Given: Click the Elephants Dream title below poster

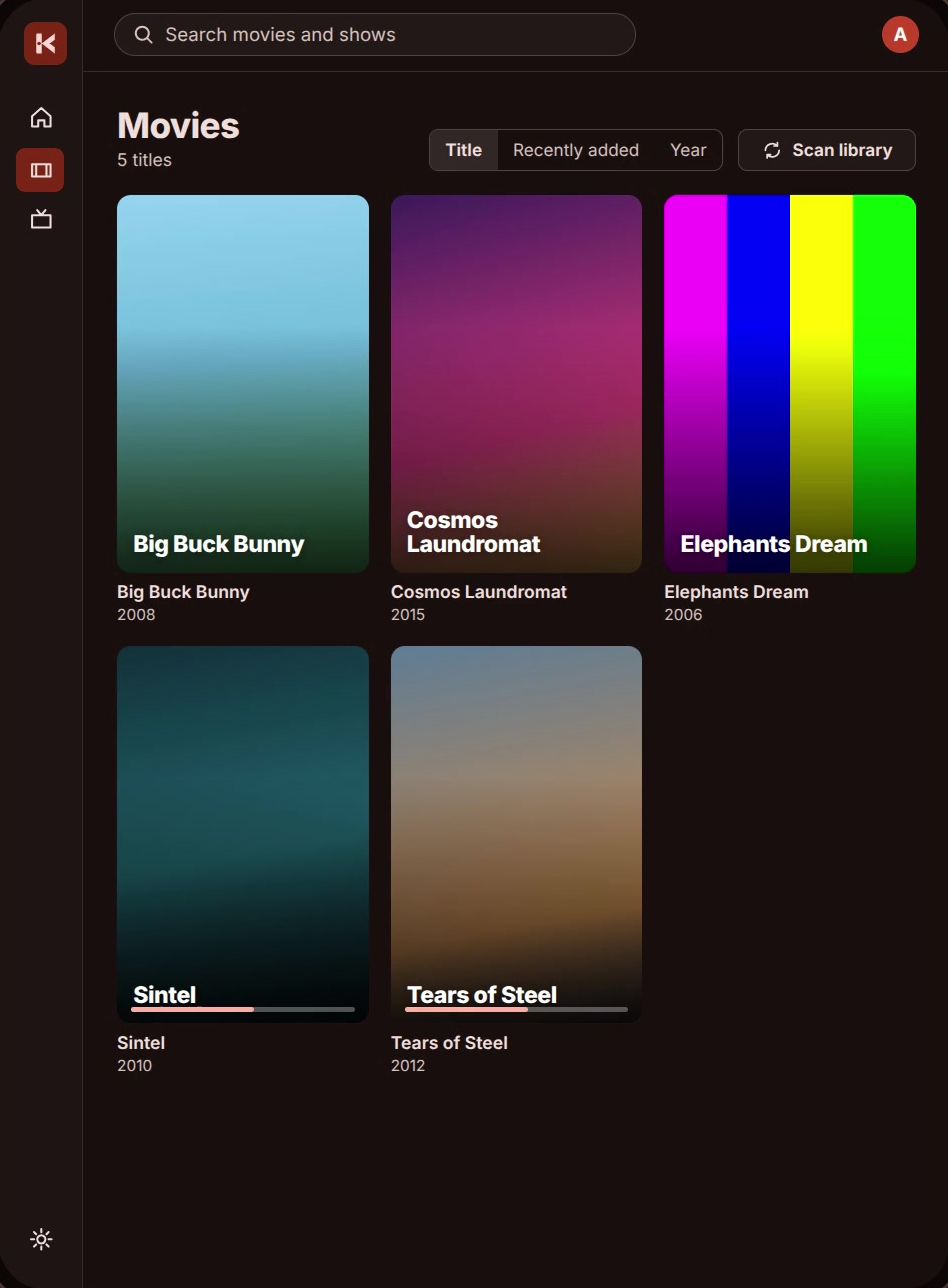Looking at the screenshot, I should point(736,592).
